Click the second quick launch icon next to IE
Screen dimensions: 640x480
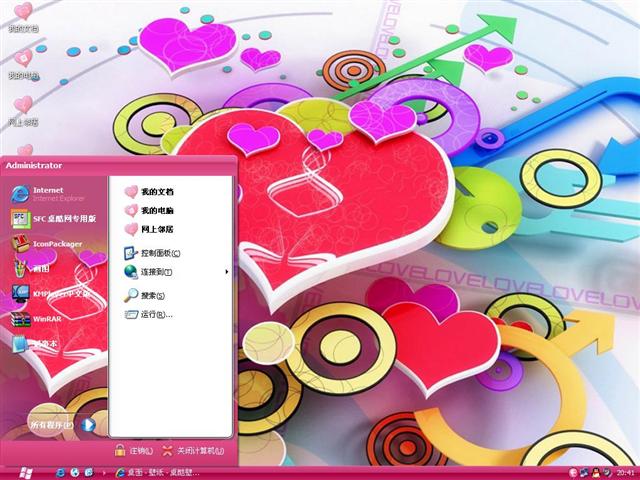coord(75,473)
